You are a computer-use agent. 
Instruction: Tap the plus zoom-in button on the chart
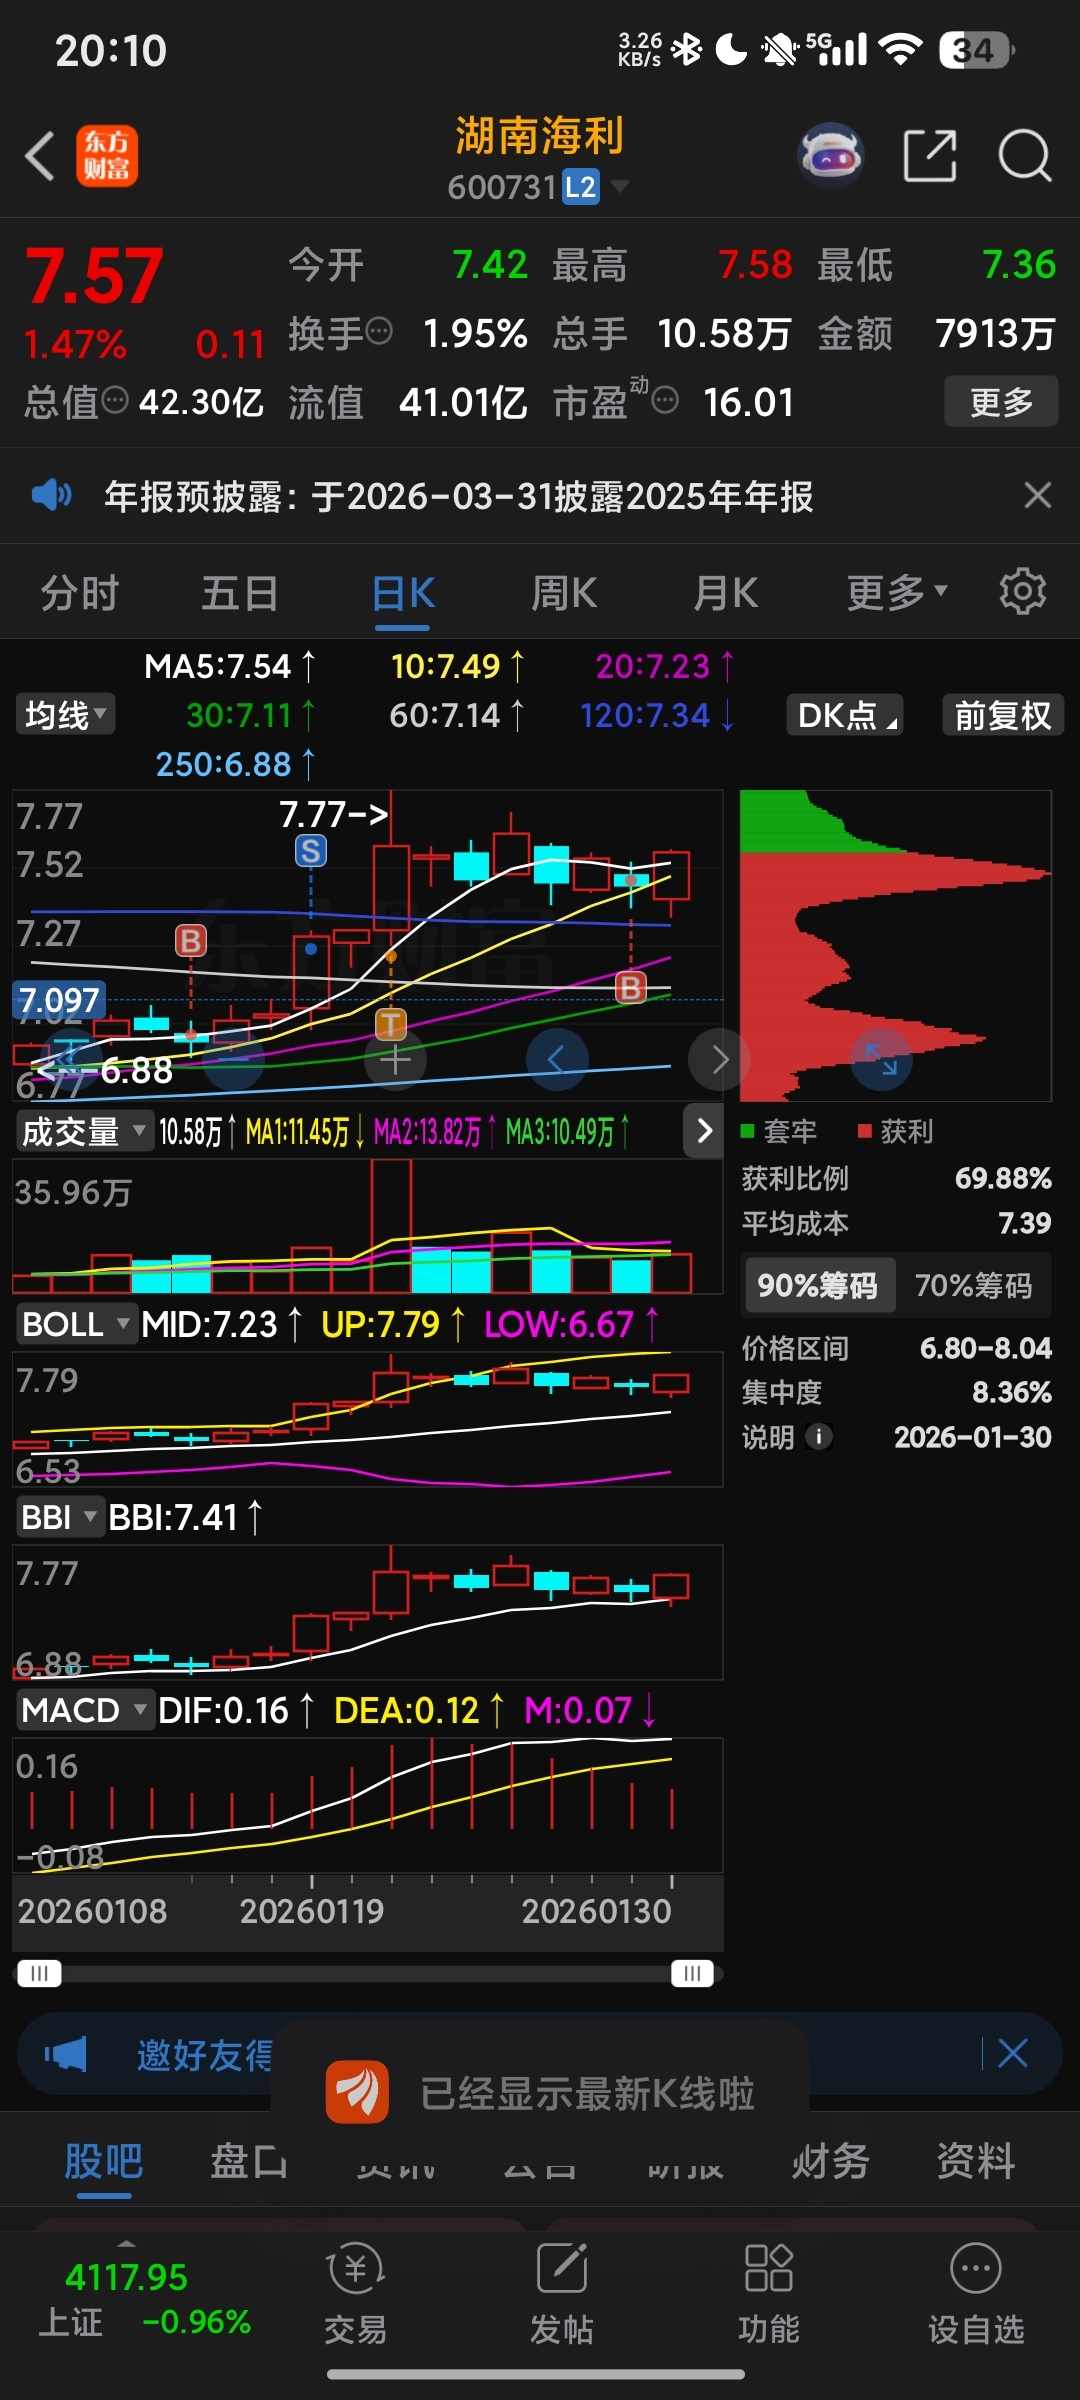click(395, 1060)
